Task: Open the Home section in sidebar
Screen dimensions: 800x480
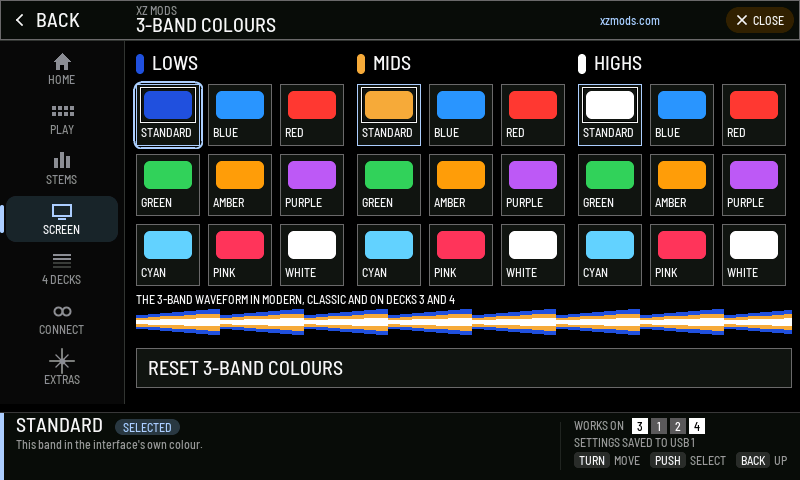Action: pos(62,69)
